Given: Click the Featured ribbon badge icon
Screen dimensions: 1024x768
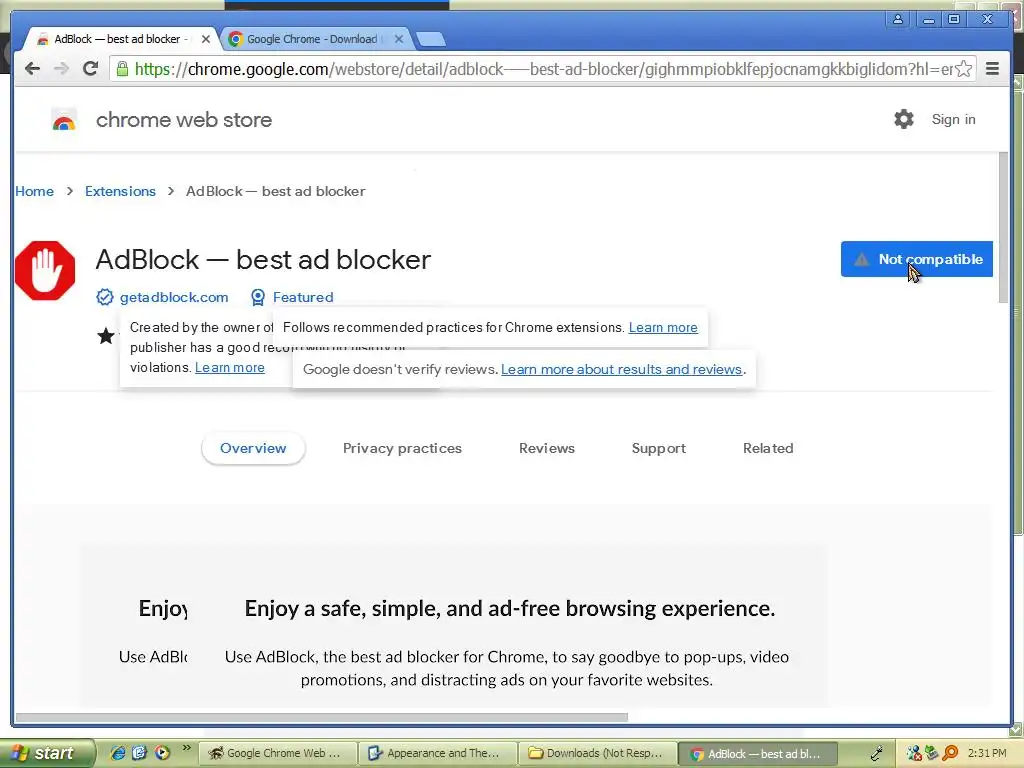Looking at the screenshot, I should (x=258, y=297).
